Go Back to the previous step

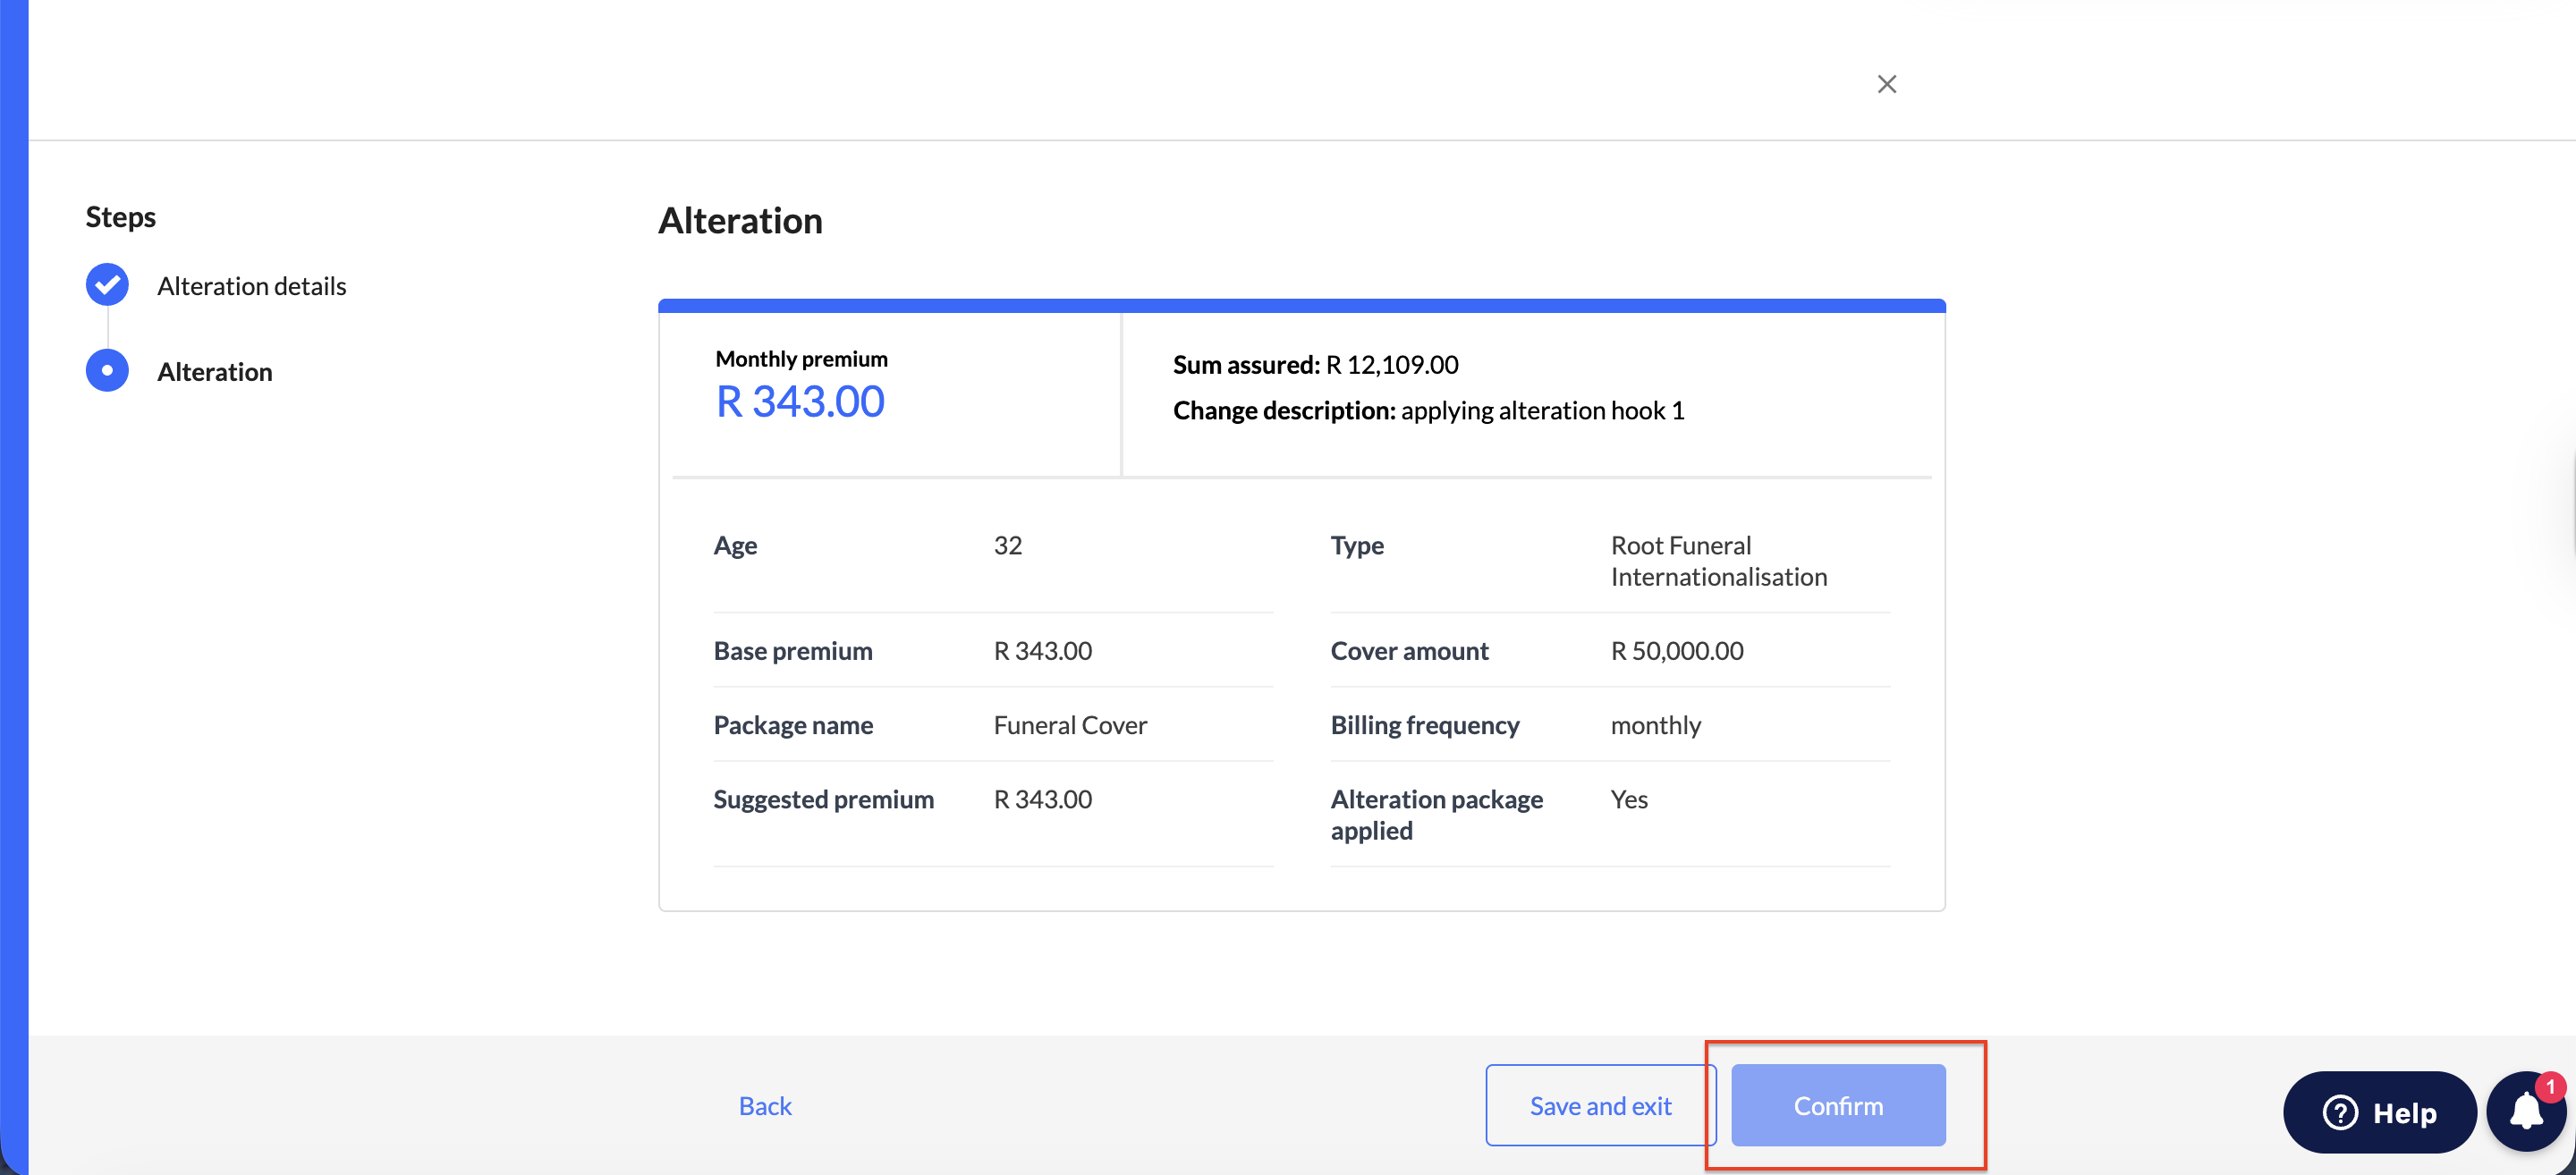[765, 1105]
